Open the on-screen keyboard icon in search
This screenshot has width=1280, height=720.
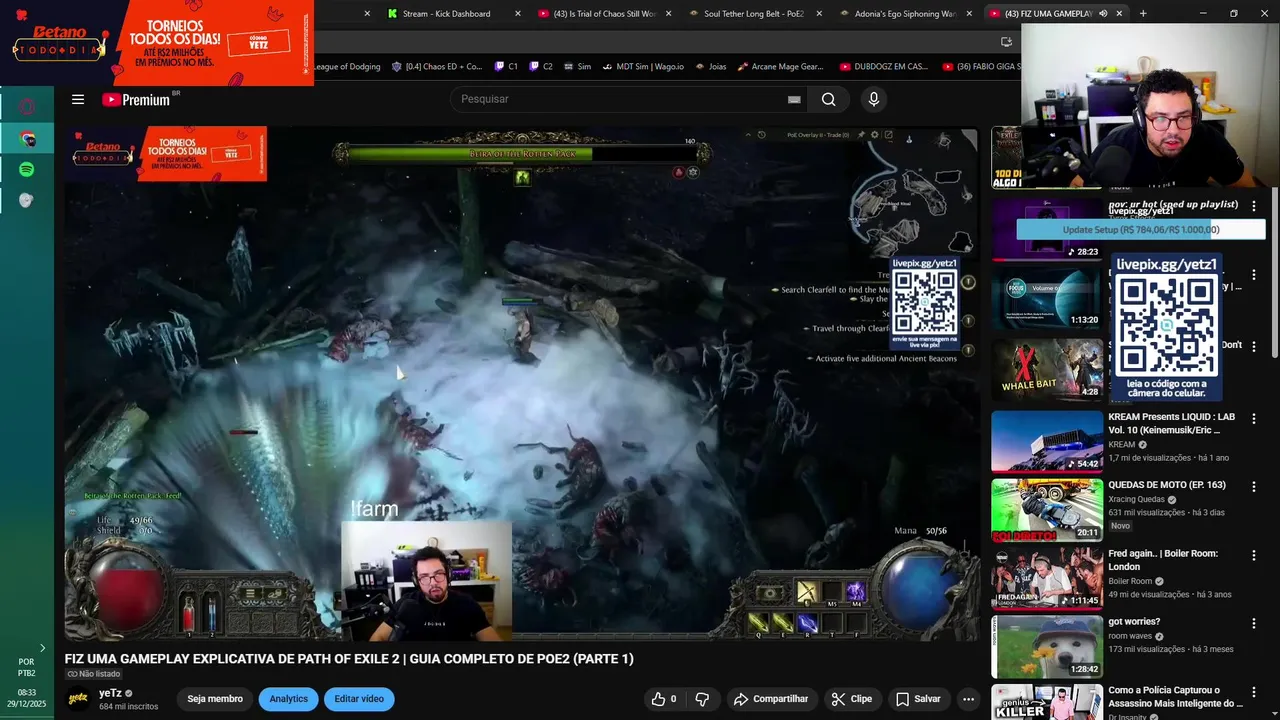coord(794,99)
